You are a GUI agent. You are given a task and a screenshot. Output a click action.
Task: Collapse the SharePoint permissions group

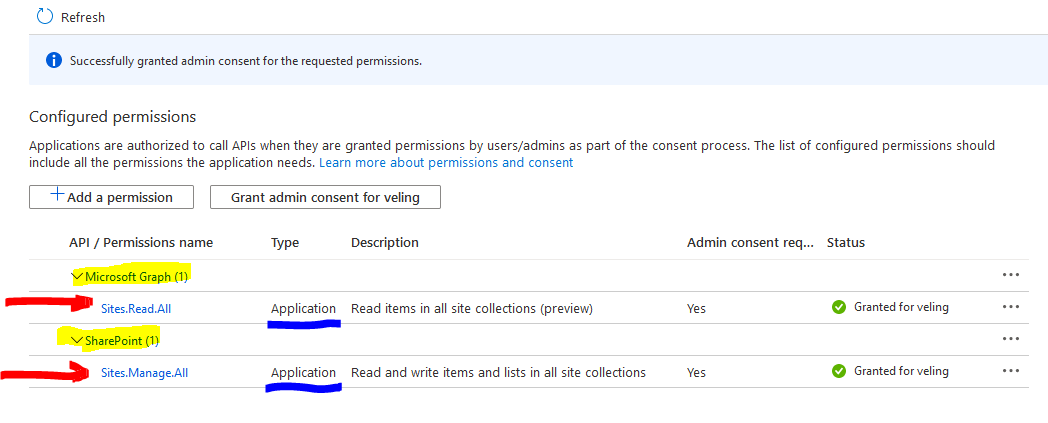pyautogui.click(x=77, y=340)
